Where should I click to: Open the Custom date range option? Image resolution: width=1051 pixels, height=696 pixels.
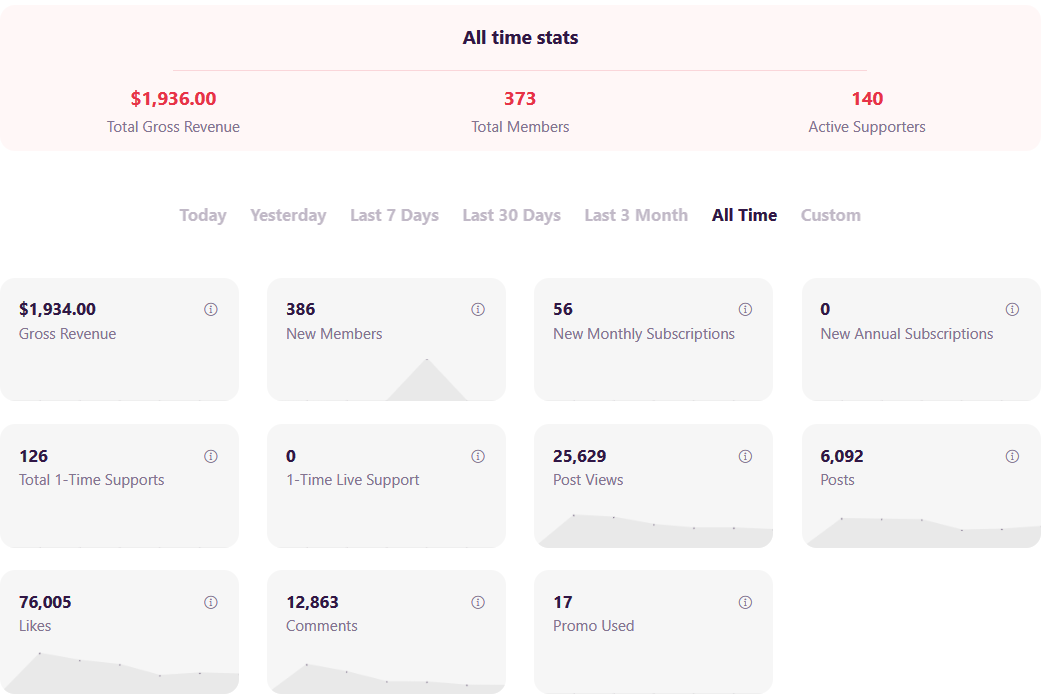pyautogui.click(x=830, y=215)
